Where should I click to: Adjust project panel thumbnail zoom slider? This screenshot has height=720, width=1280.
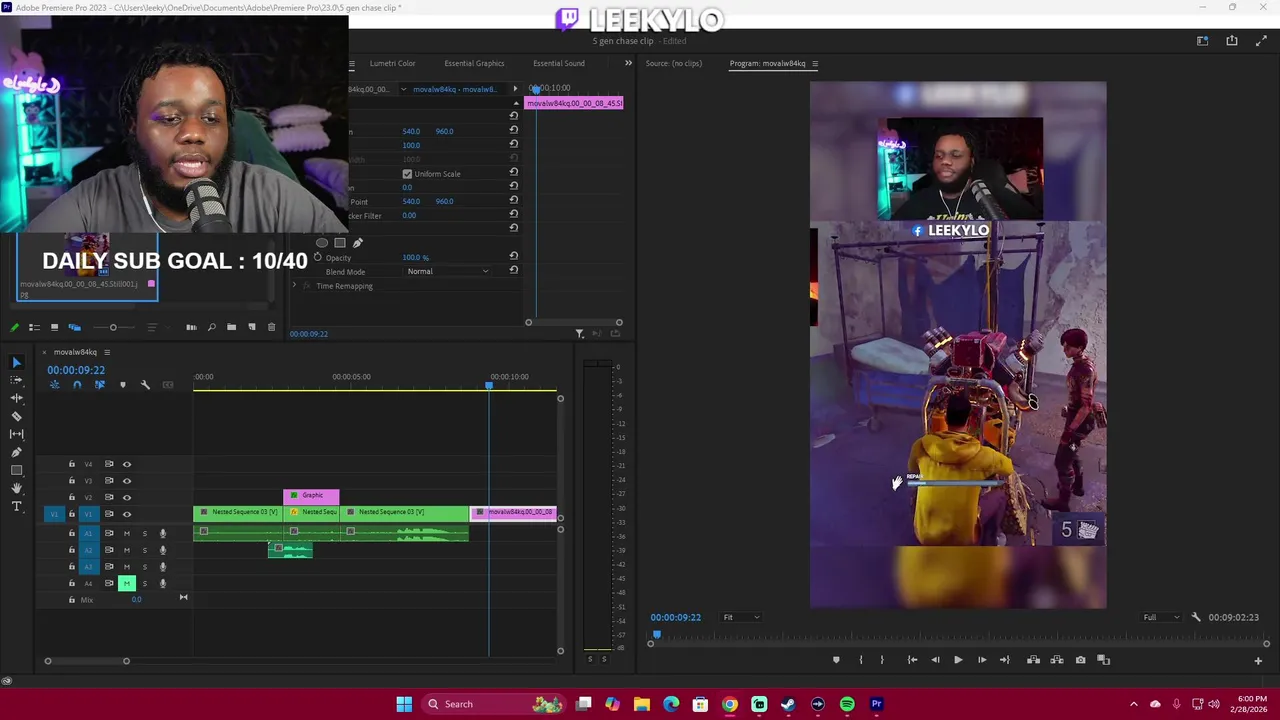[113, 327]
